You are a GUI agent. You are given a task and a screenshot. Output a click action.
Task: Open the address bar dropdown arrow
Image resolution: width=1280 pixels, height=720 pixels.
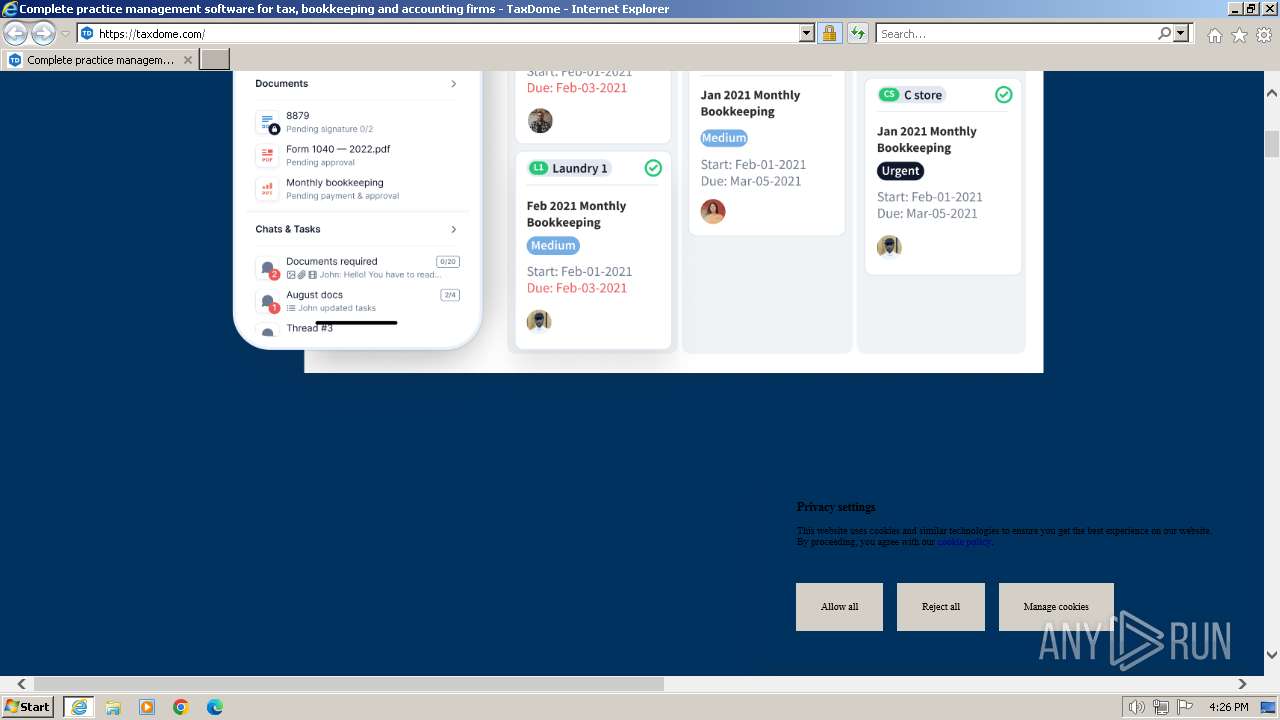point(807,34)
